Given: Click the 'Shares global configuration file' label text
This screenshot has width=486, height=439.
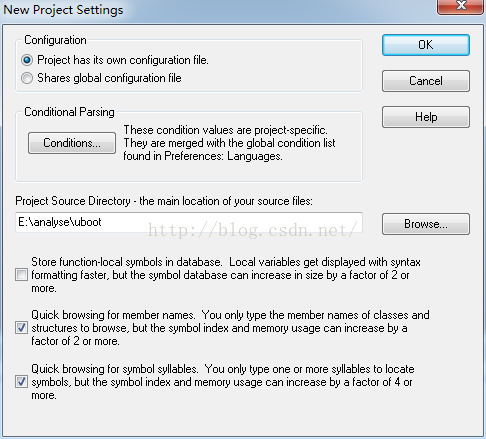Looking at the screenshot, I should [109, 78].
